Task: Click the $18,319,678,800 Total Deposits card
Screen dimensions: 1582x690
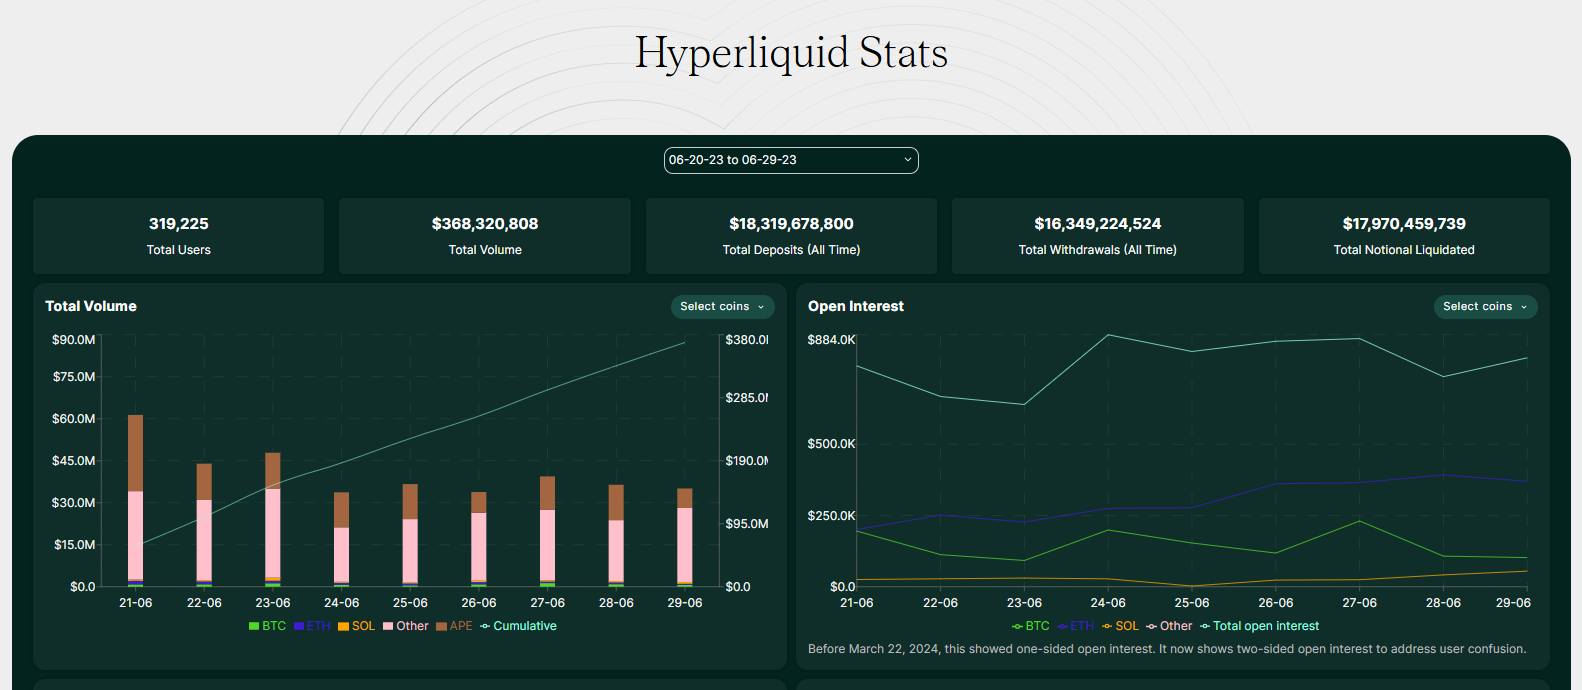Action: (791, 236)
